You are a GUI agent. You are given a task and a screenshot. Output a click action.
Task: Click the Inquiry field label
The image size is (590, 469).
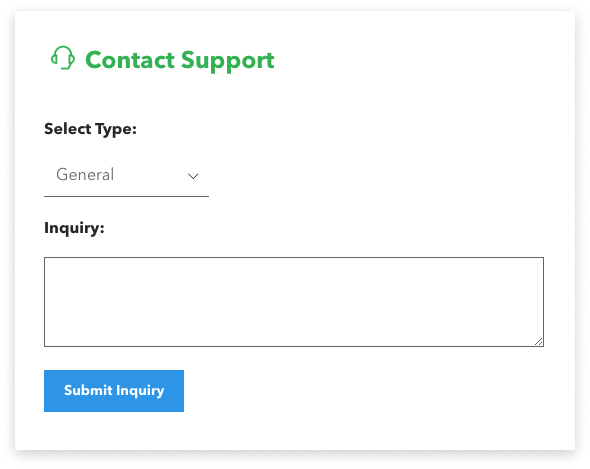pos(74,228)
